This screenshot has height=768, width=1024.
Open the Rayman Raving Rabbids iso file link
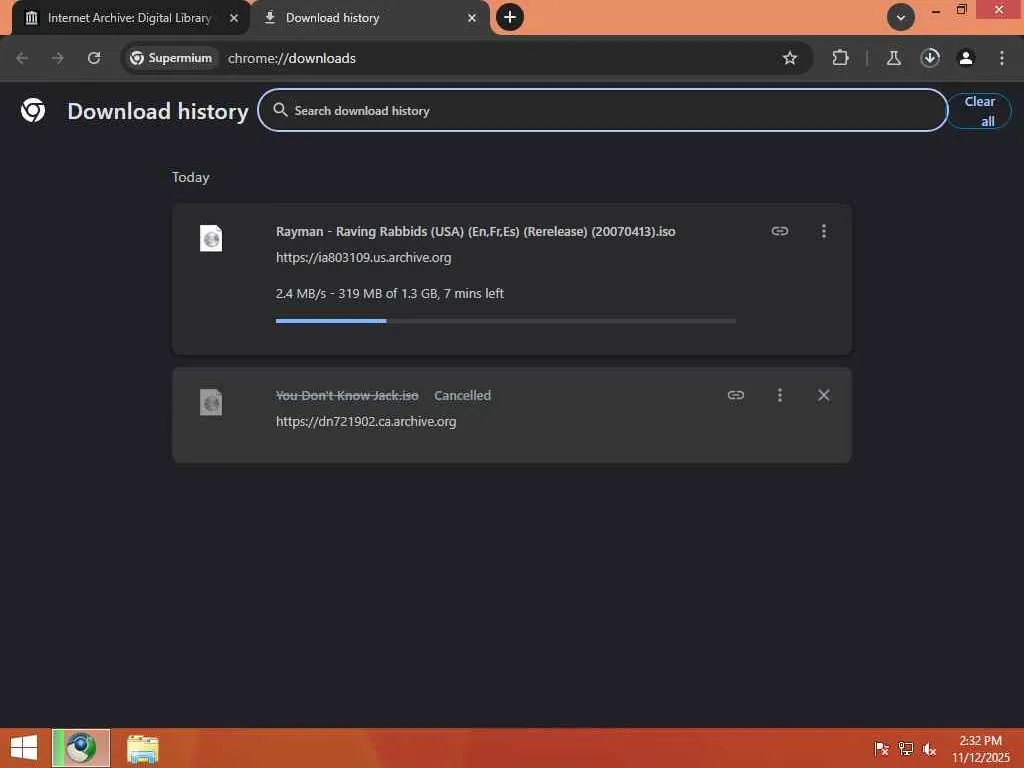(x=475, y=232)
